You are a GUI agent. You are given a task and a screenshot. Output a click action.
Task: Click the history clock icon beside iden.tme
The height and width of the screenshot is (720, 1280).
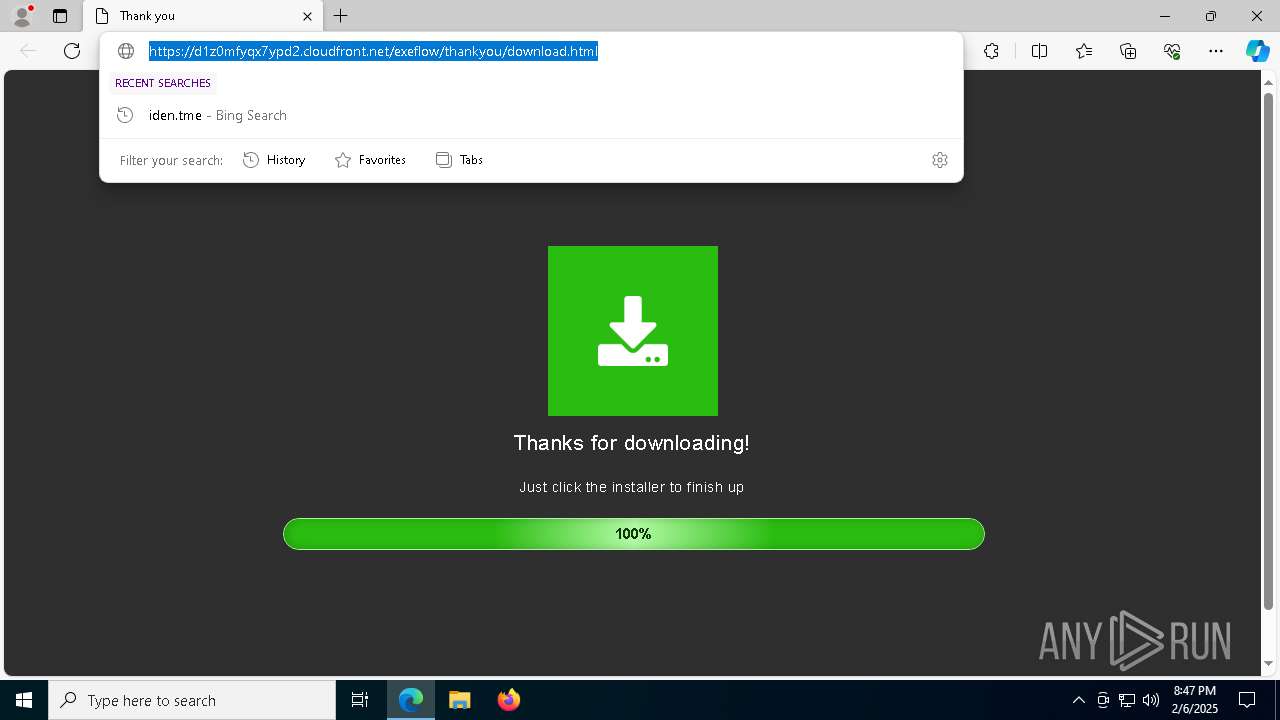pos(125,115)
